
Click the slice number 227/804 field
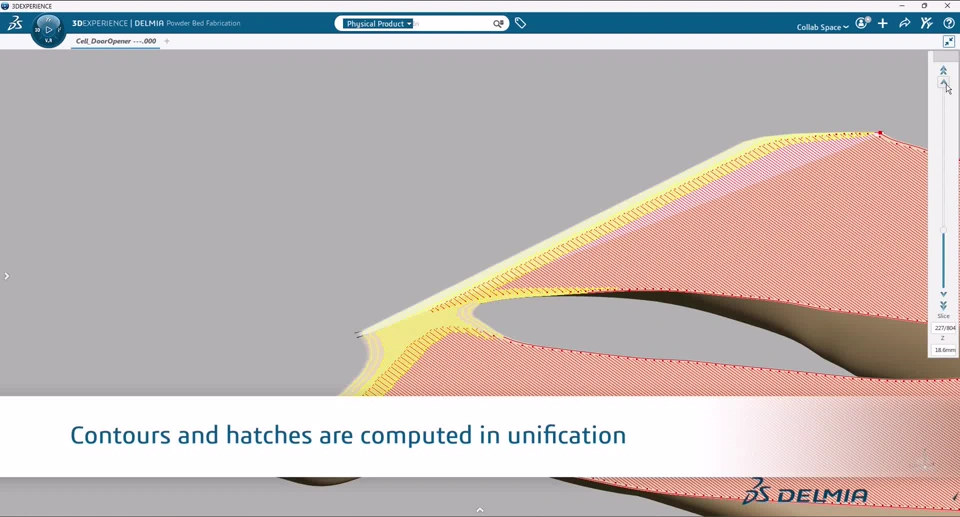pos(944,328)
